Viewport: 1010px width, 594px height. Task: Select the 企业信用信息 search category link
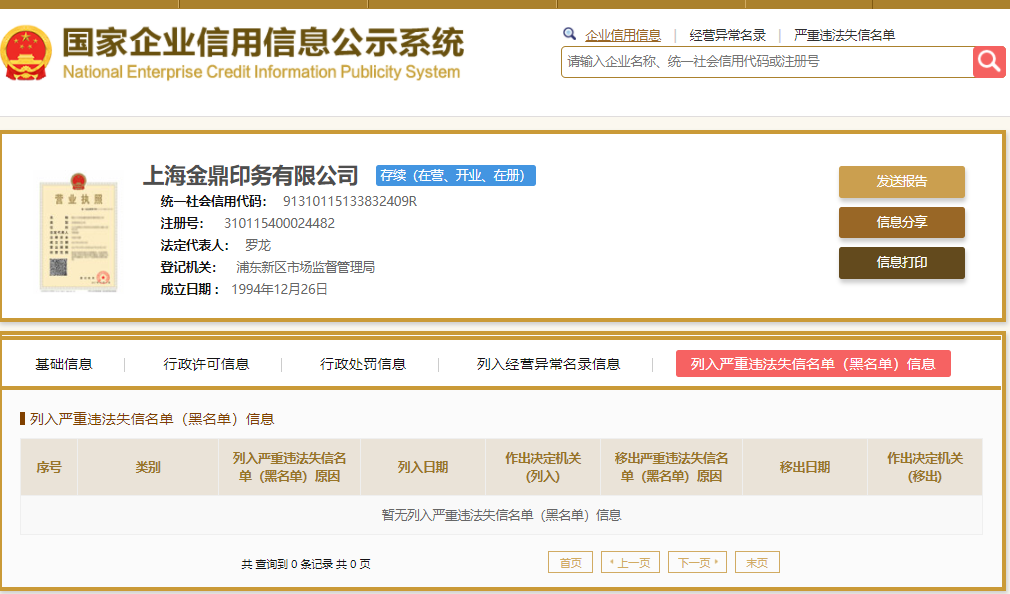tap(623, 35)
